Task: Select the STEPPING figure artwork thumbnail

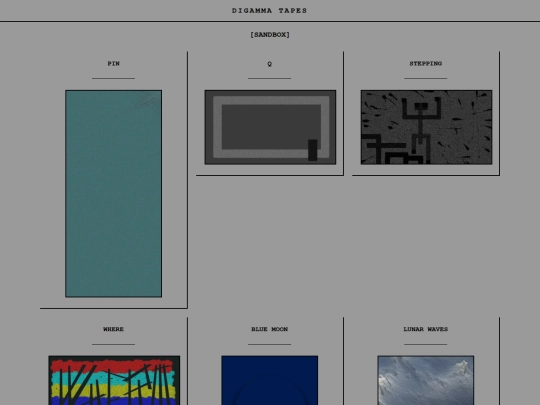Action: click(x=426, y=127)
